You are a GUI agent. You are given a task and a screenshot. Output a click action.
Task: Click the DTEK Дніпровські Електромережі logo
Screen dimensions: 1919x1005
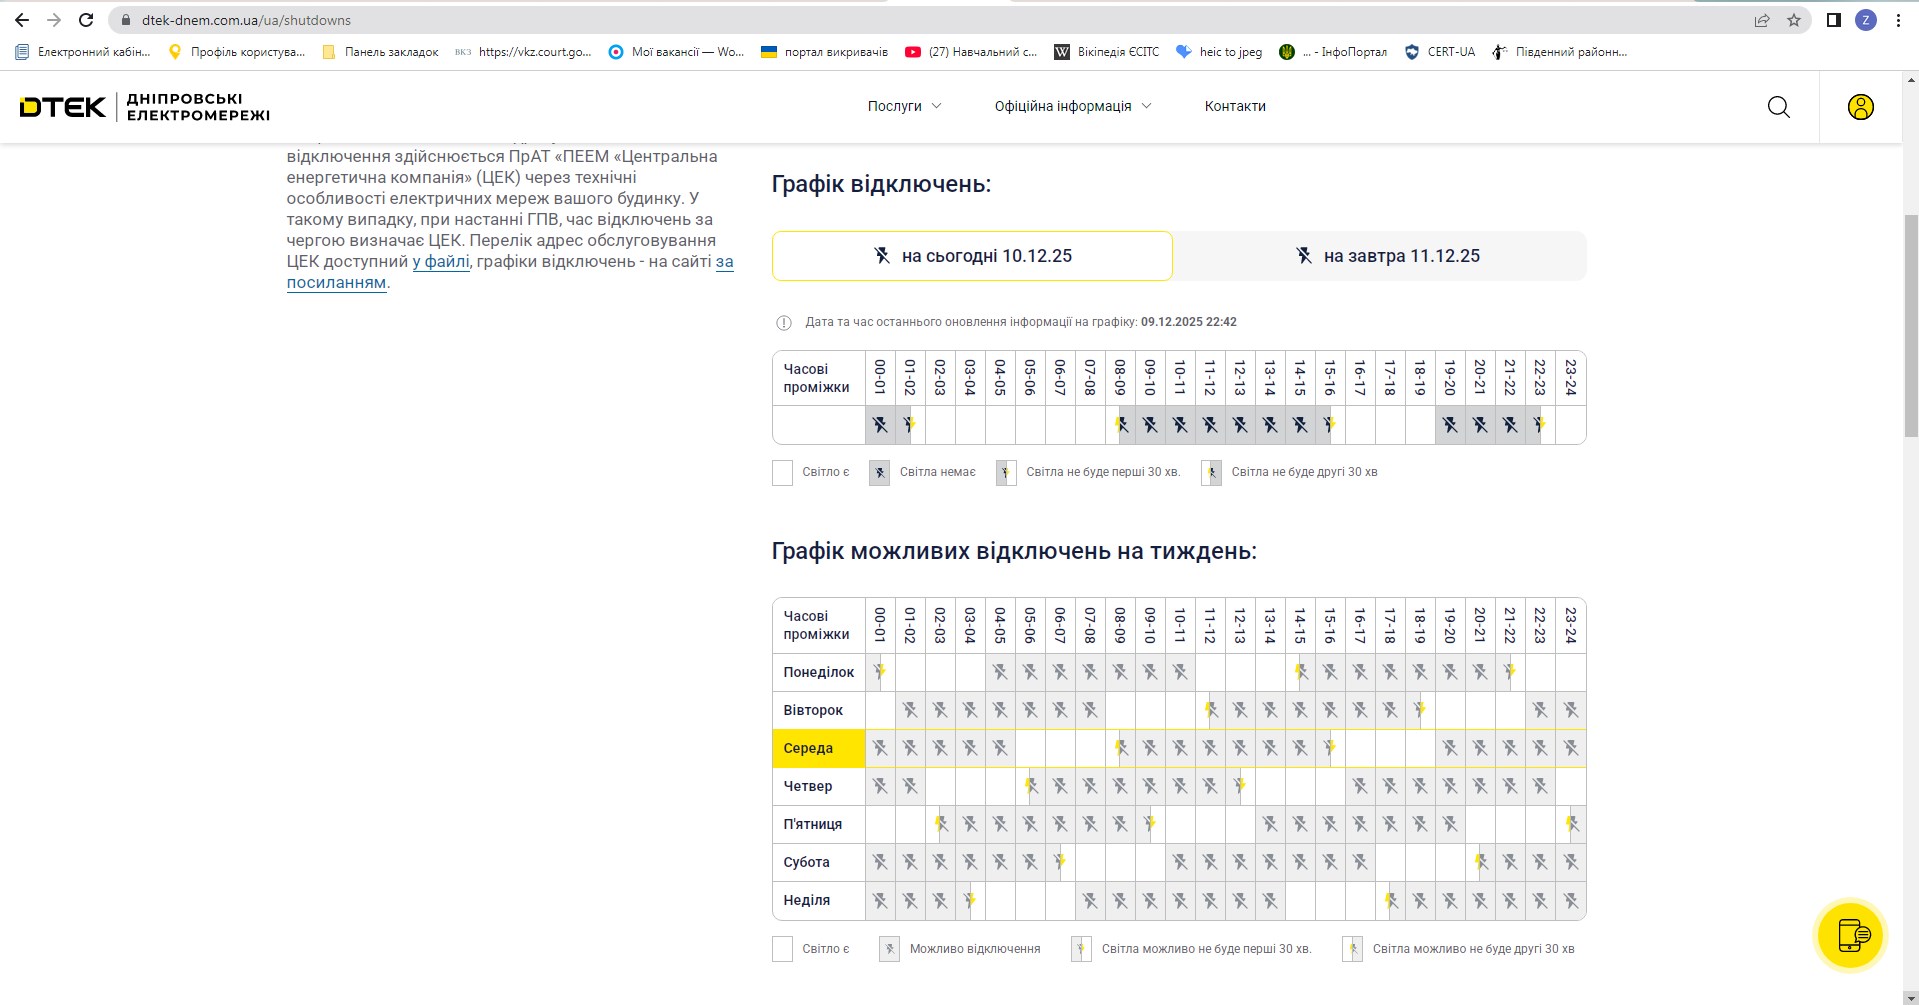(144, 107)
